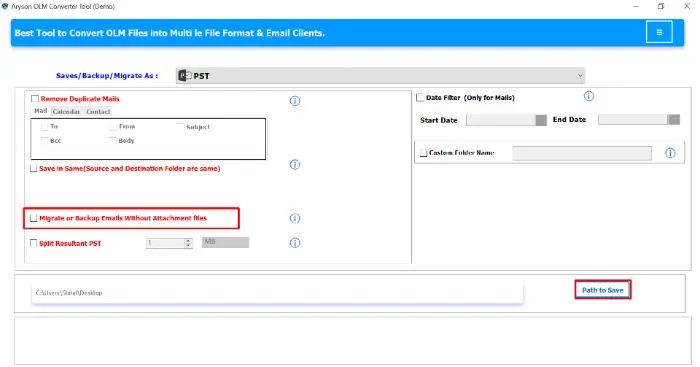Click info icon beside Migrate Without Attachment option
This screenshot has width=700, height=367.
tap(295, 218)
